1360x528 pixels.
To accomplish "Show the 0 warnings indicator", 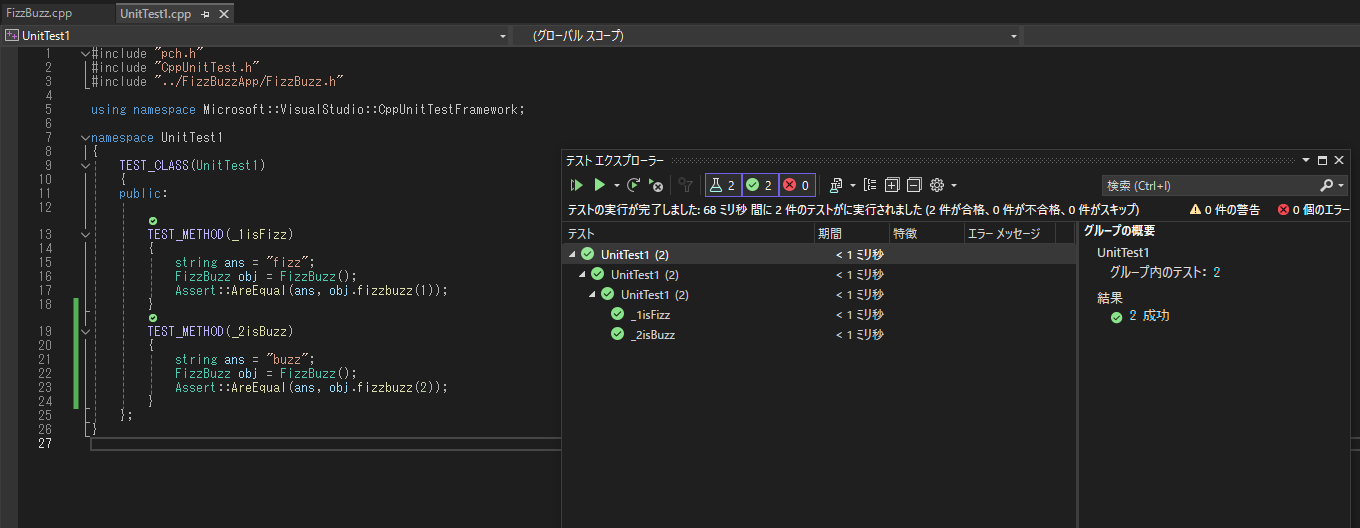I will click(1225, 210).
